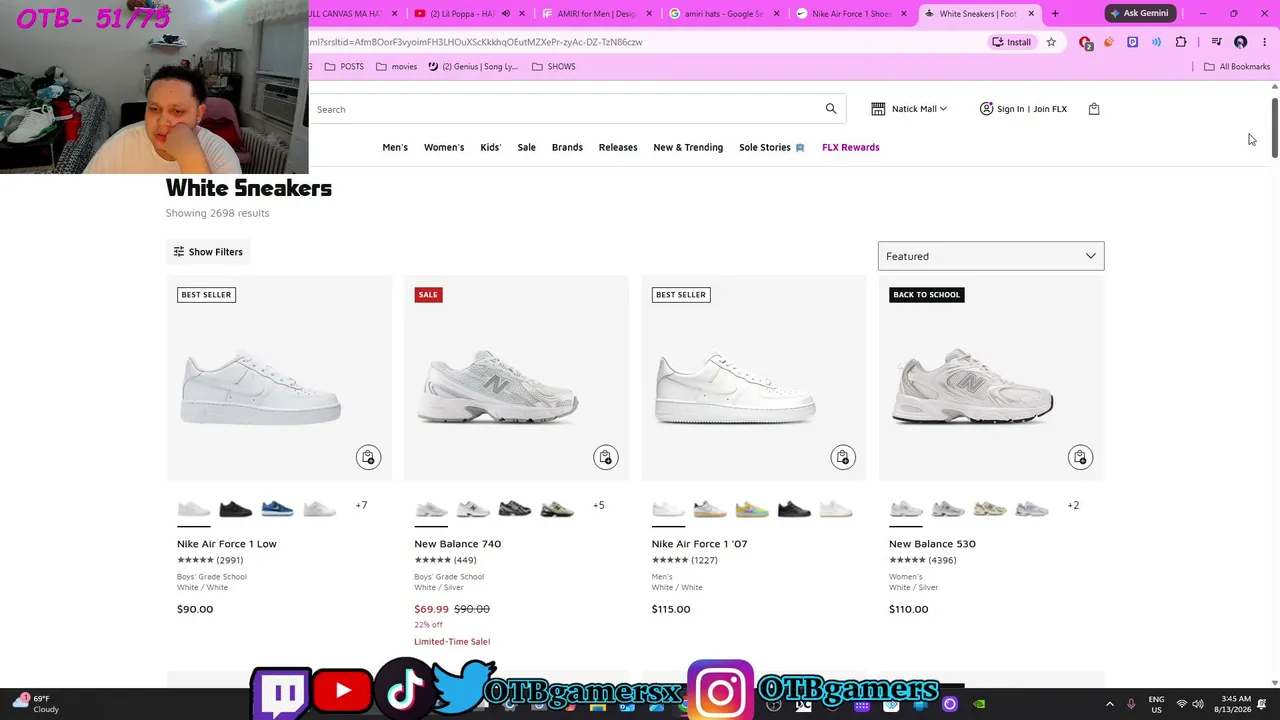This screenshot has width=1280, height=720.
Task: Show hidden system tray icons
Action: pyautogui.click(x=1109, y=704)
